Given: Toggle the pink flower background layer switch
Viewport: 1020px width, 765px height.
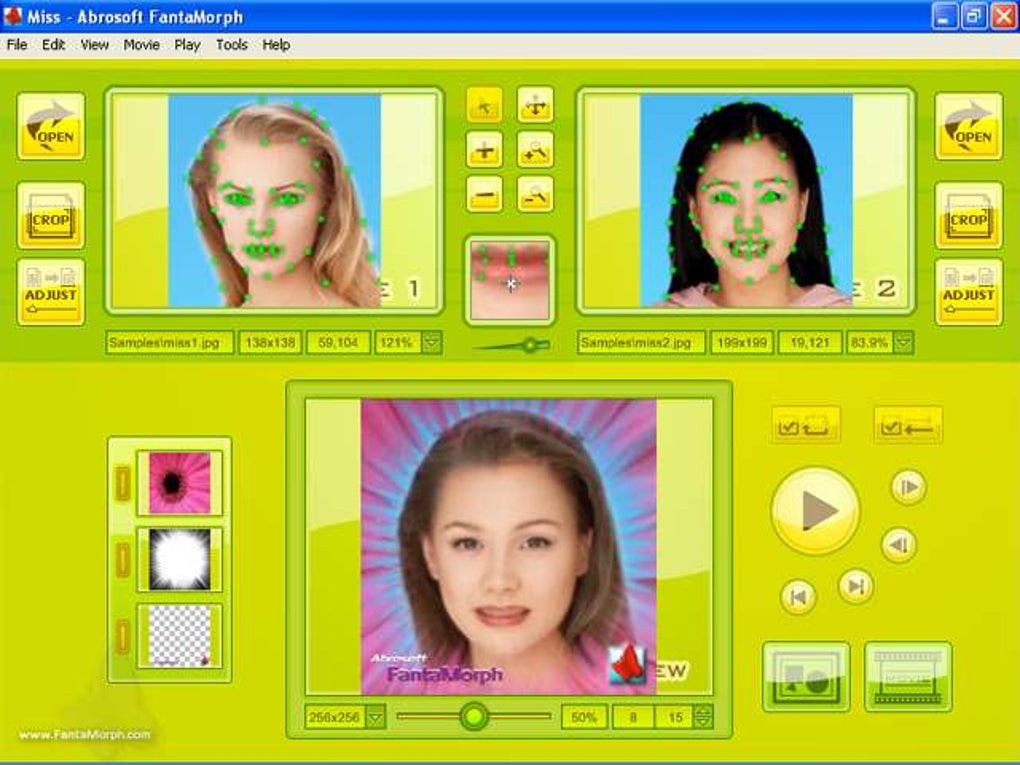Looking at the screenshot, I should point(122,483).
